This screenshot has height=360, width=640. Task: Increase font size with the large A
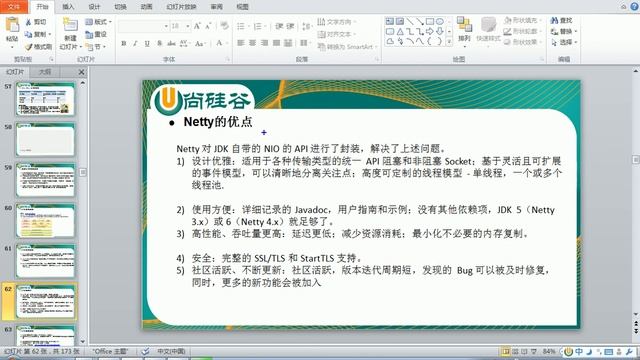(x=197, y=26)
